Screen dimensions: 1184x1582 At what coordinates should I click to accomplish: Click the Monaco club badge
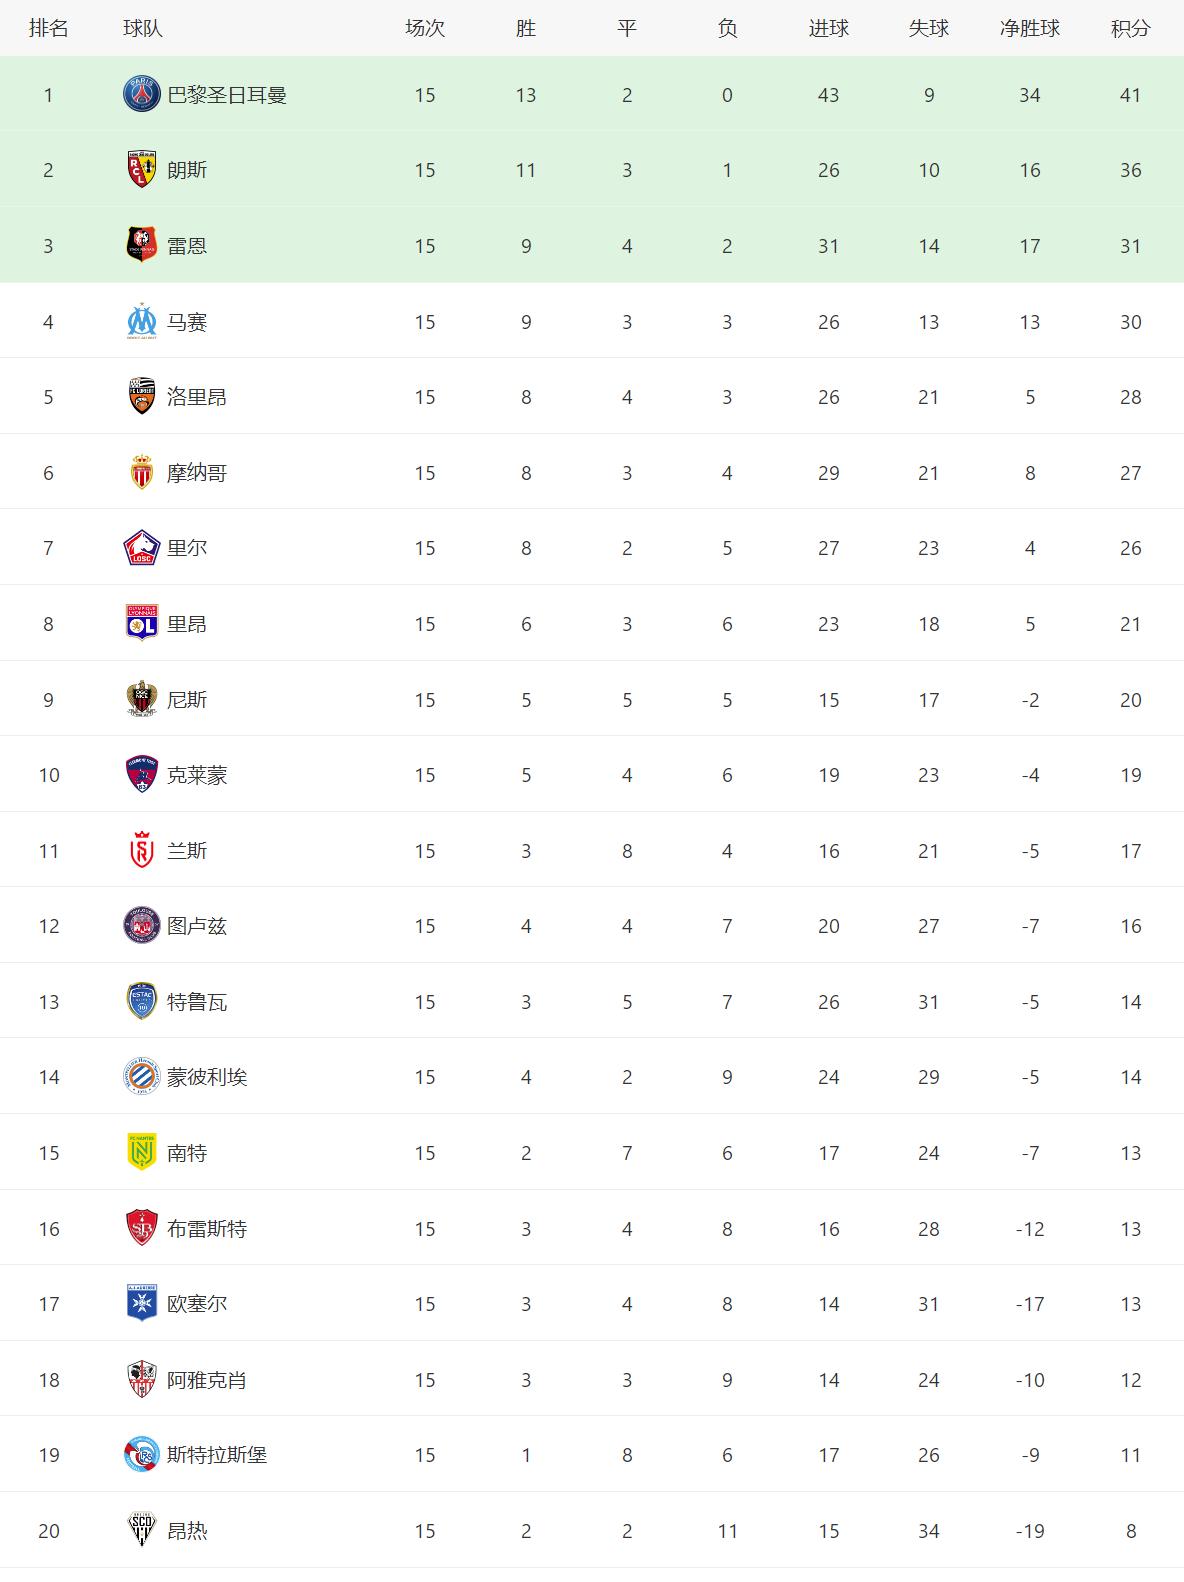[141, 473]
